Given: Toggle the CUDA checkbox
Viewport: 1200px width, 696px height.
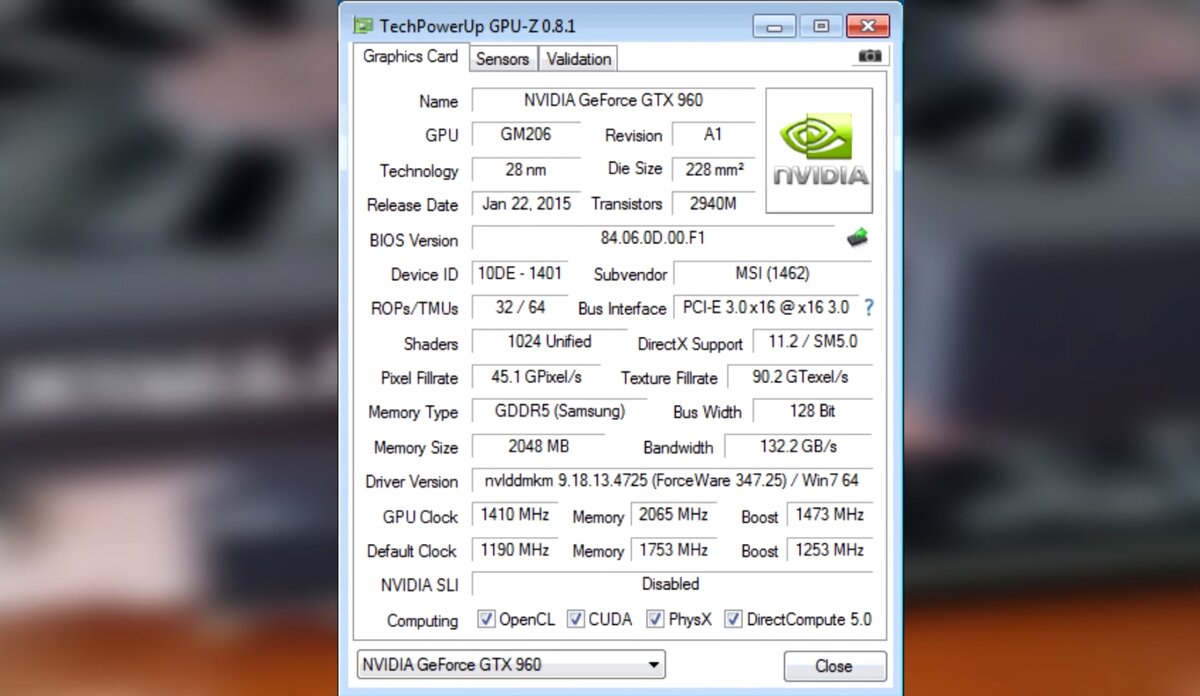Looking at the screenshot, I should point(576,619).
